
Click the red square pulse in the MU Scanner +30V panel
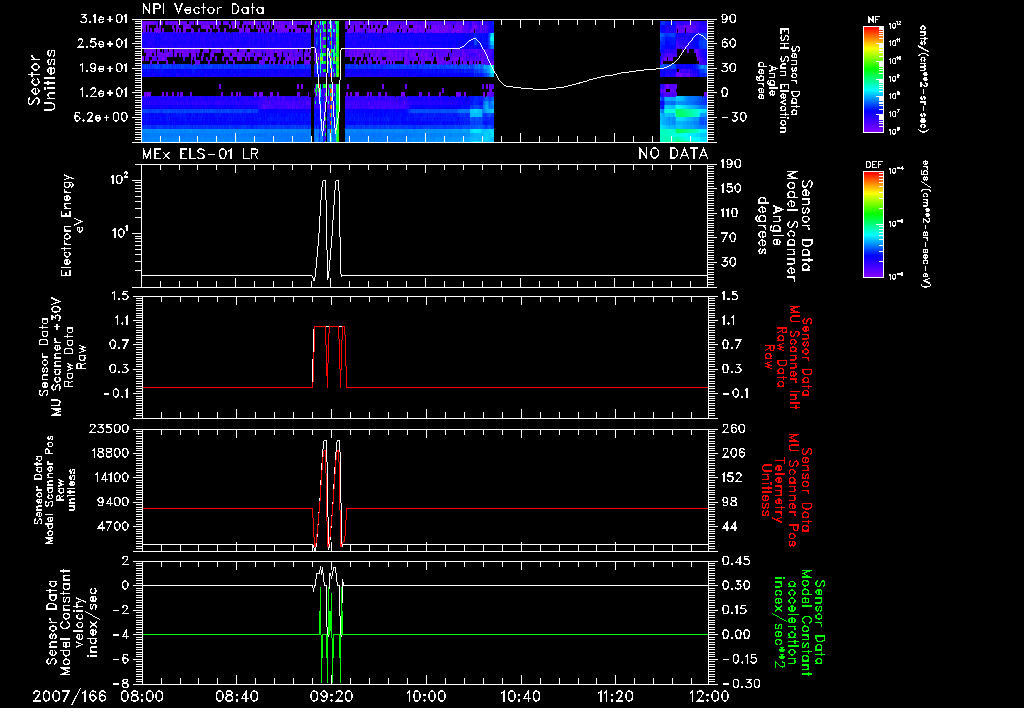(x=330, y=357)
